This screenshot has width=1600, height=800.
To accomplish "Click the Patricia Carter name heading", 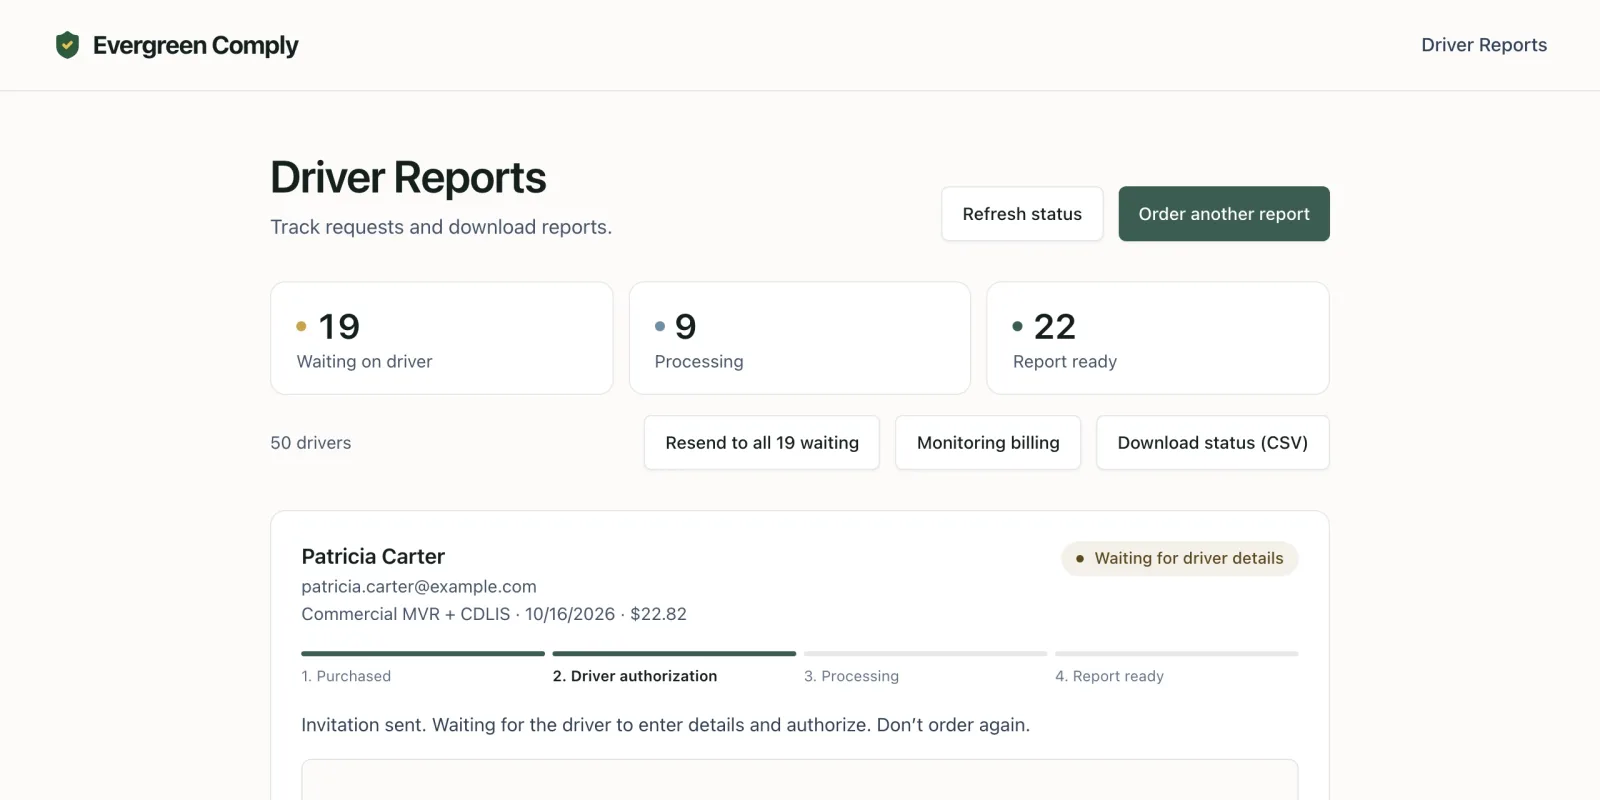I will tap(373, 556).
